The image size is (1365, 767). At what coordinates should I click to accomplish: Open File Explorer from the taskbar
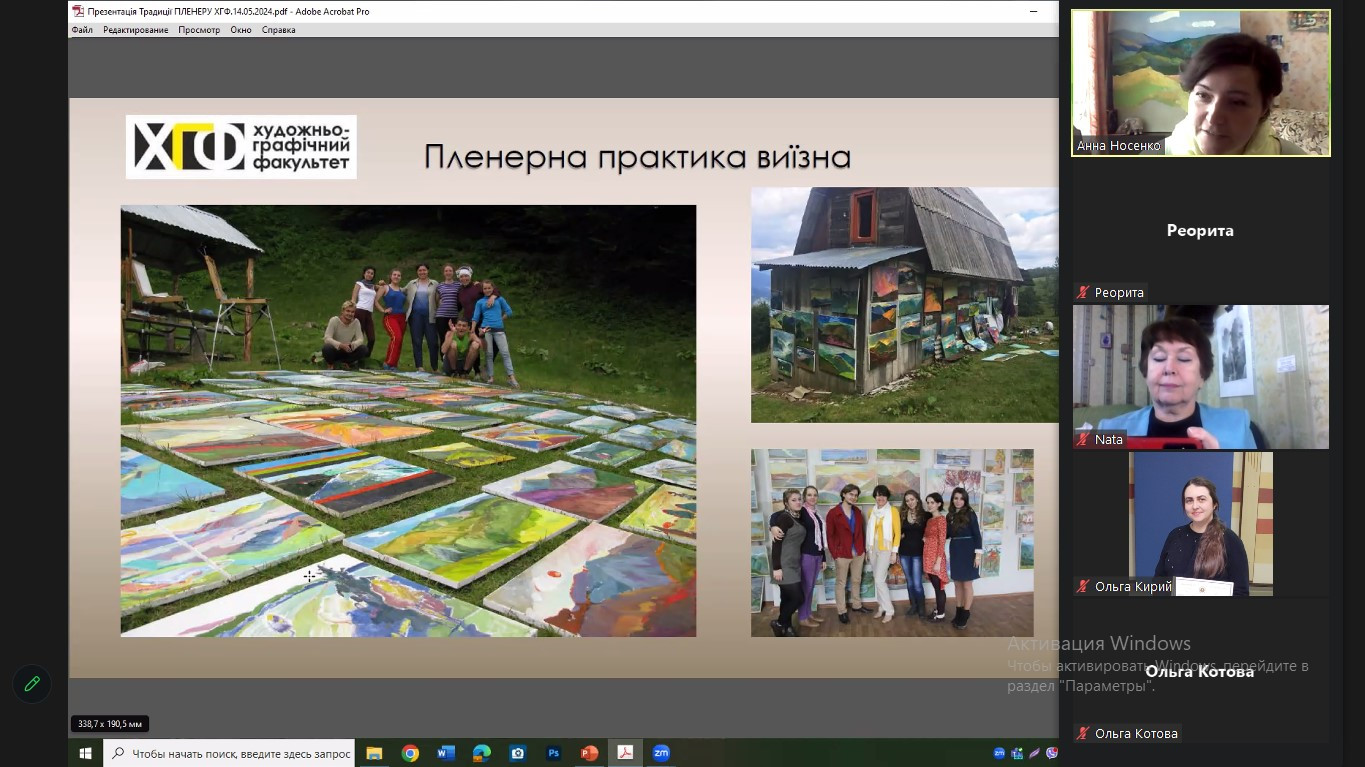click(374, 753)
